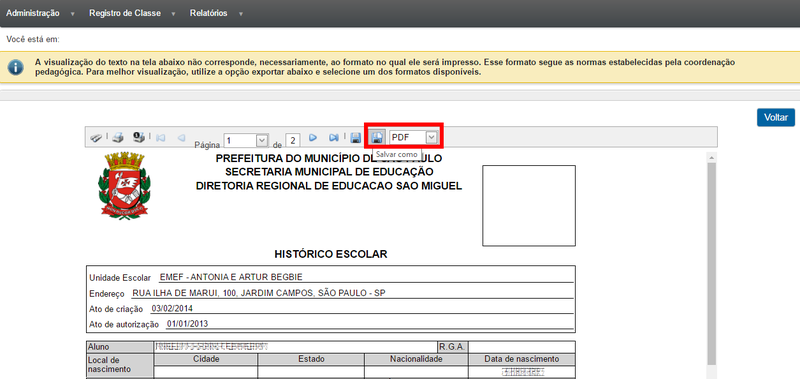
Task: Click the Voltar button
Action: 776,117
